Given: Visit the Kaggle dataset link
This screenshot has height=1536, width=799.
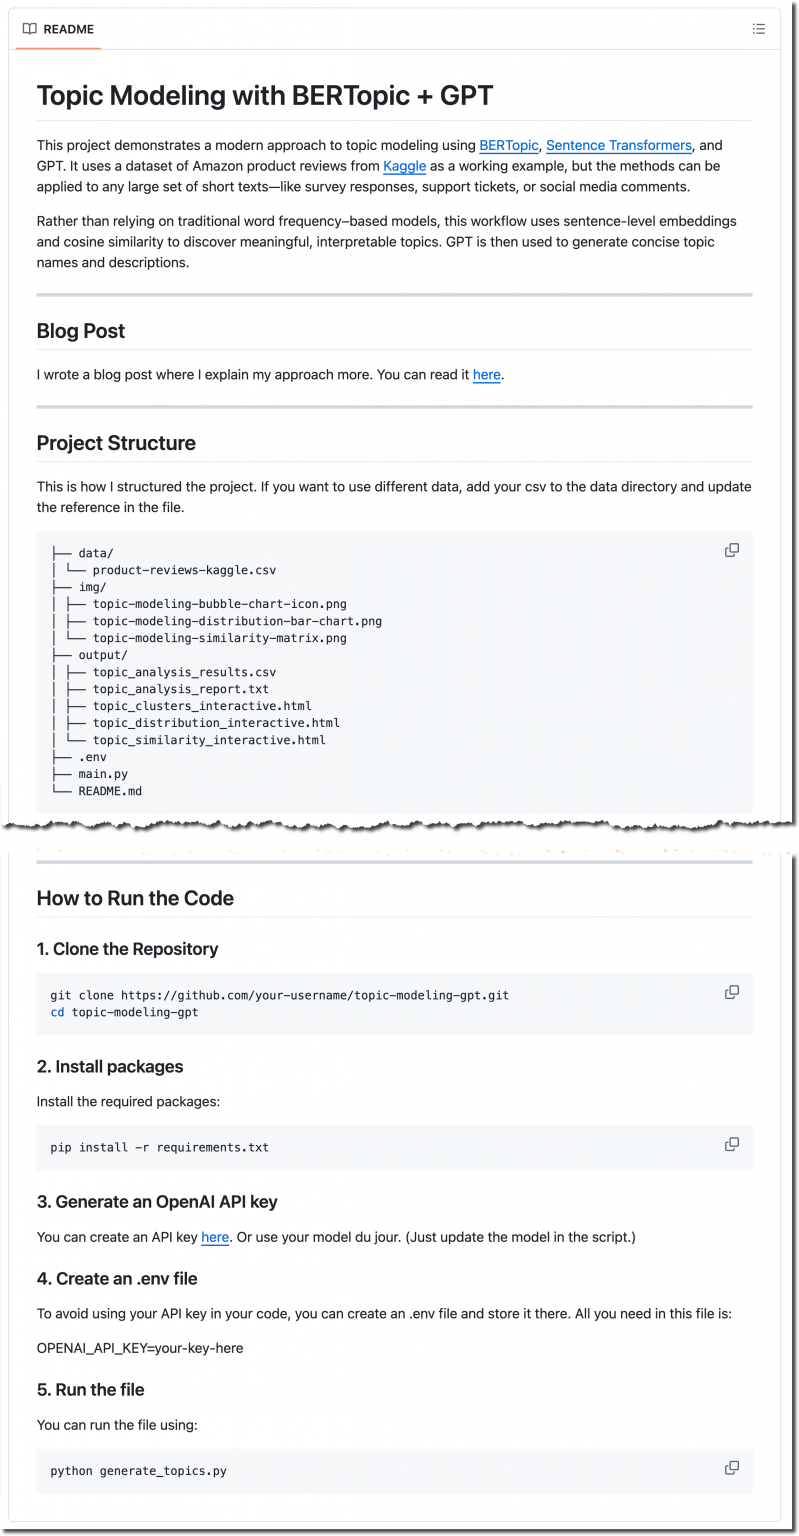Looking at the screenshot, I should [x=404, y=166].
